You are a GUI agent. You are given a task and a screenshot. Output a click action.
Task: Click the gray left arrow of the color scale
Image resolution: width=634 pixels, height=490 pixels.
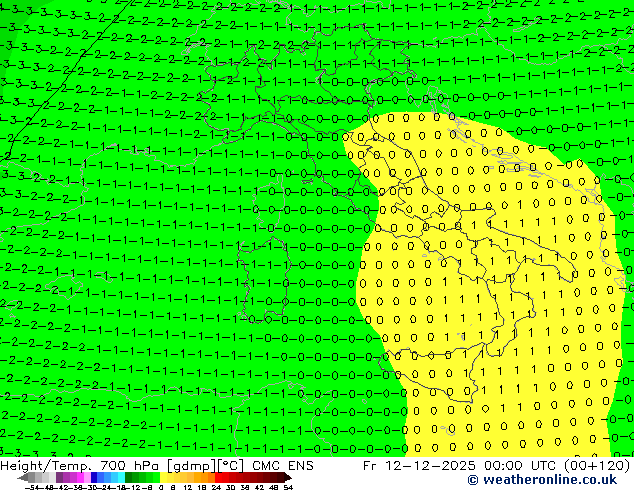(23, 477)
